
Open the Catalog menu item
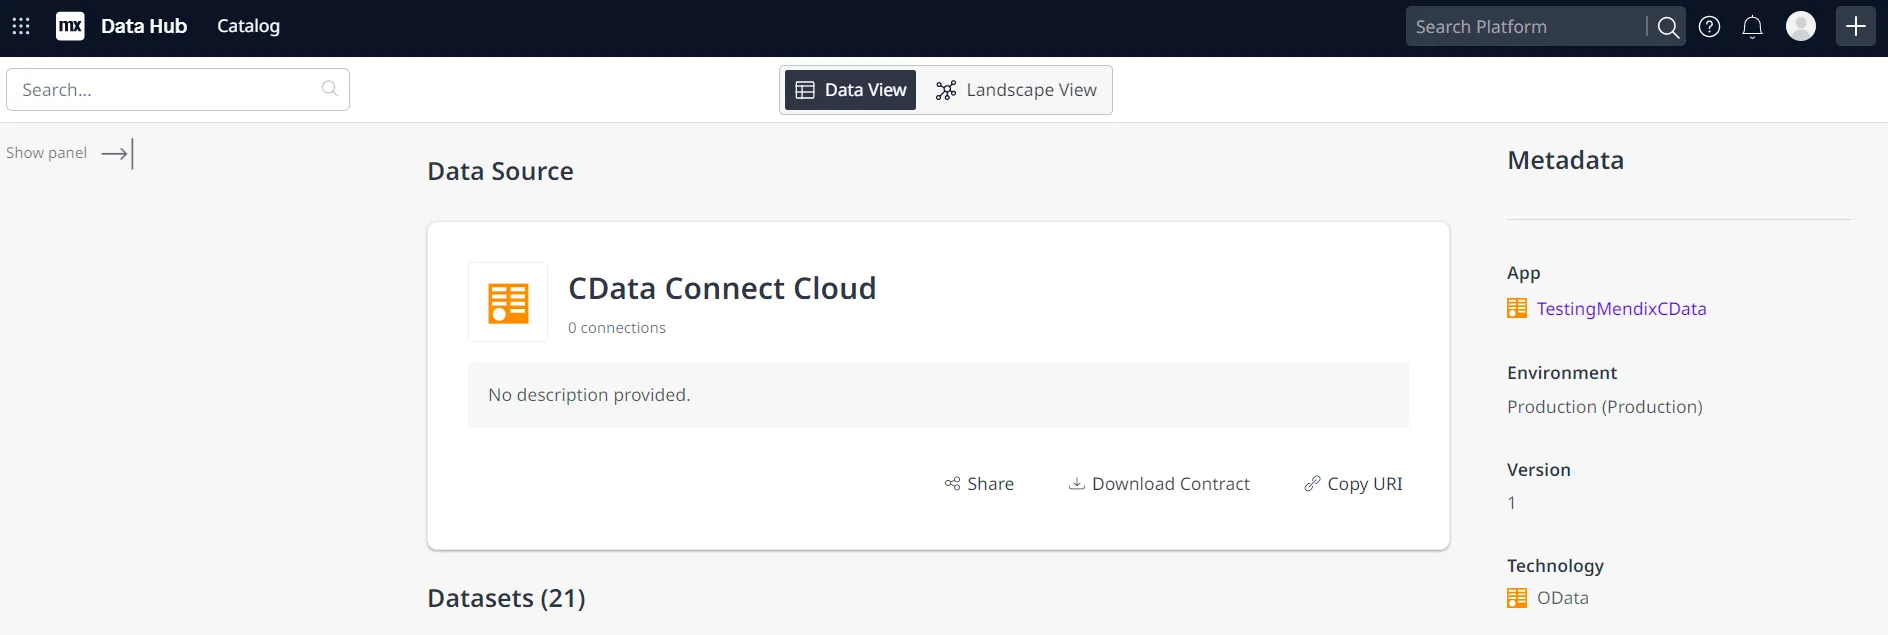[x=248, y=26]
